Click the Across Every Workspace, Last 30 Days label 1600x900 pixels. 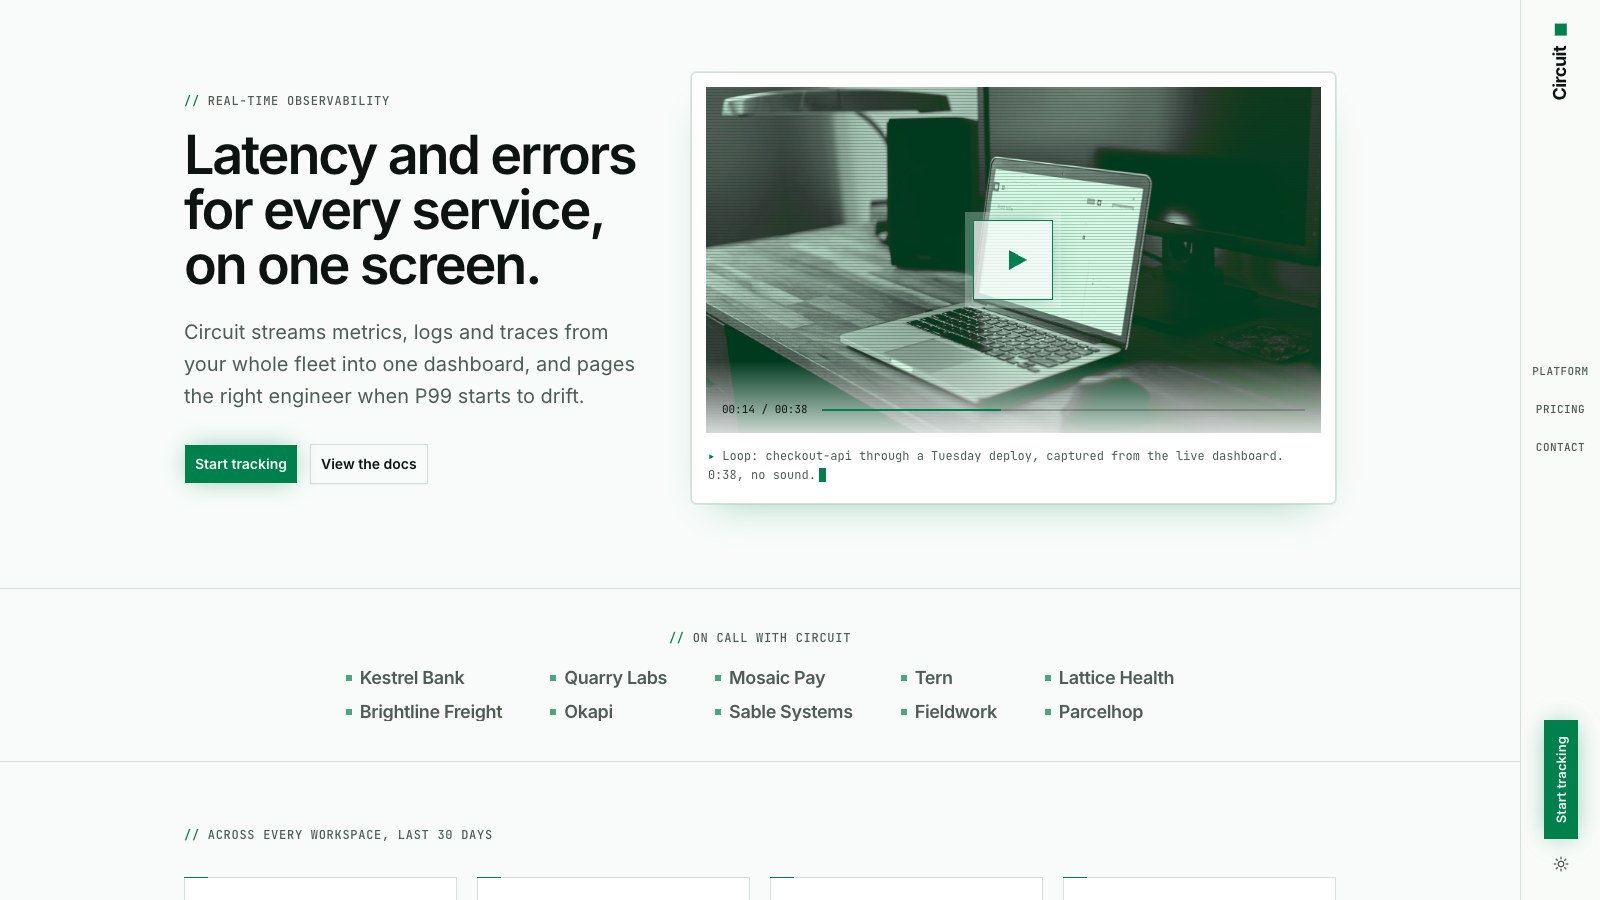click(338, 835)
